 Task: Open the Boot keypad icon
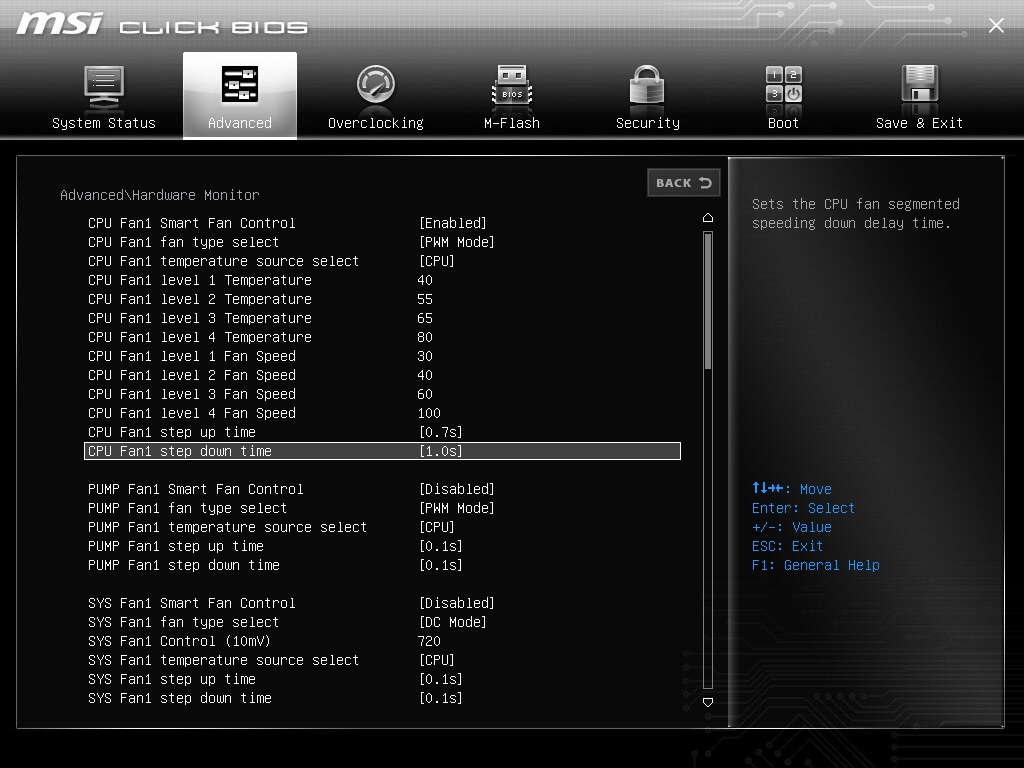coord(784,84)
